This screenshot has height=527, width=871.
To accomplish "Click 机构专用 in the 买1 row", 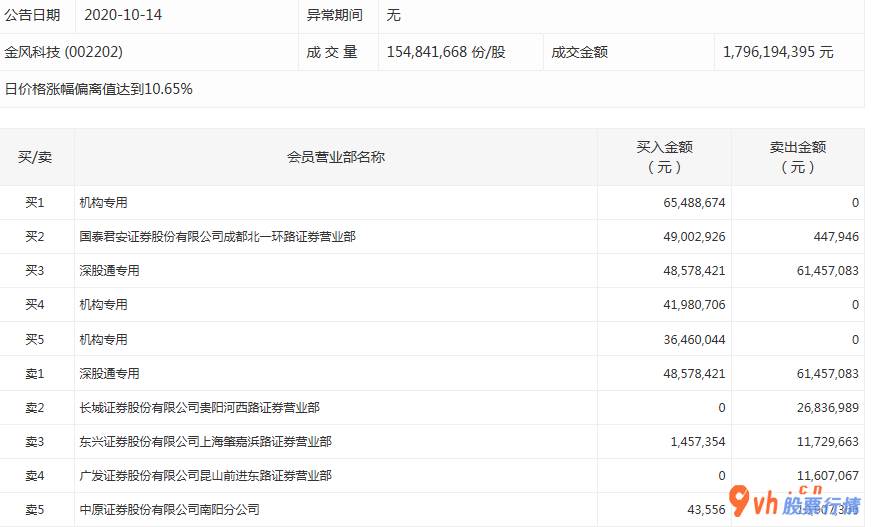I will point(103,203).
